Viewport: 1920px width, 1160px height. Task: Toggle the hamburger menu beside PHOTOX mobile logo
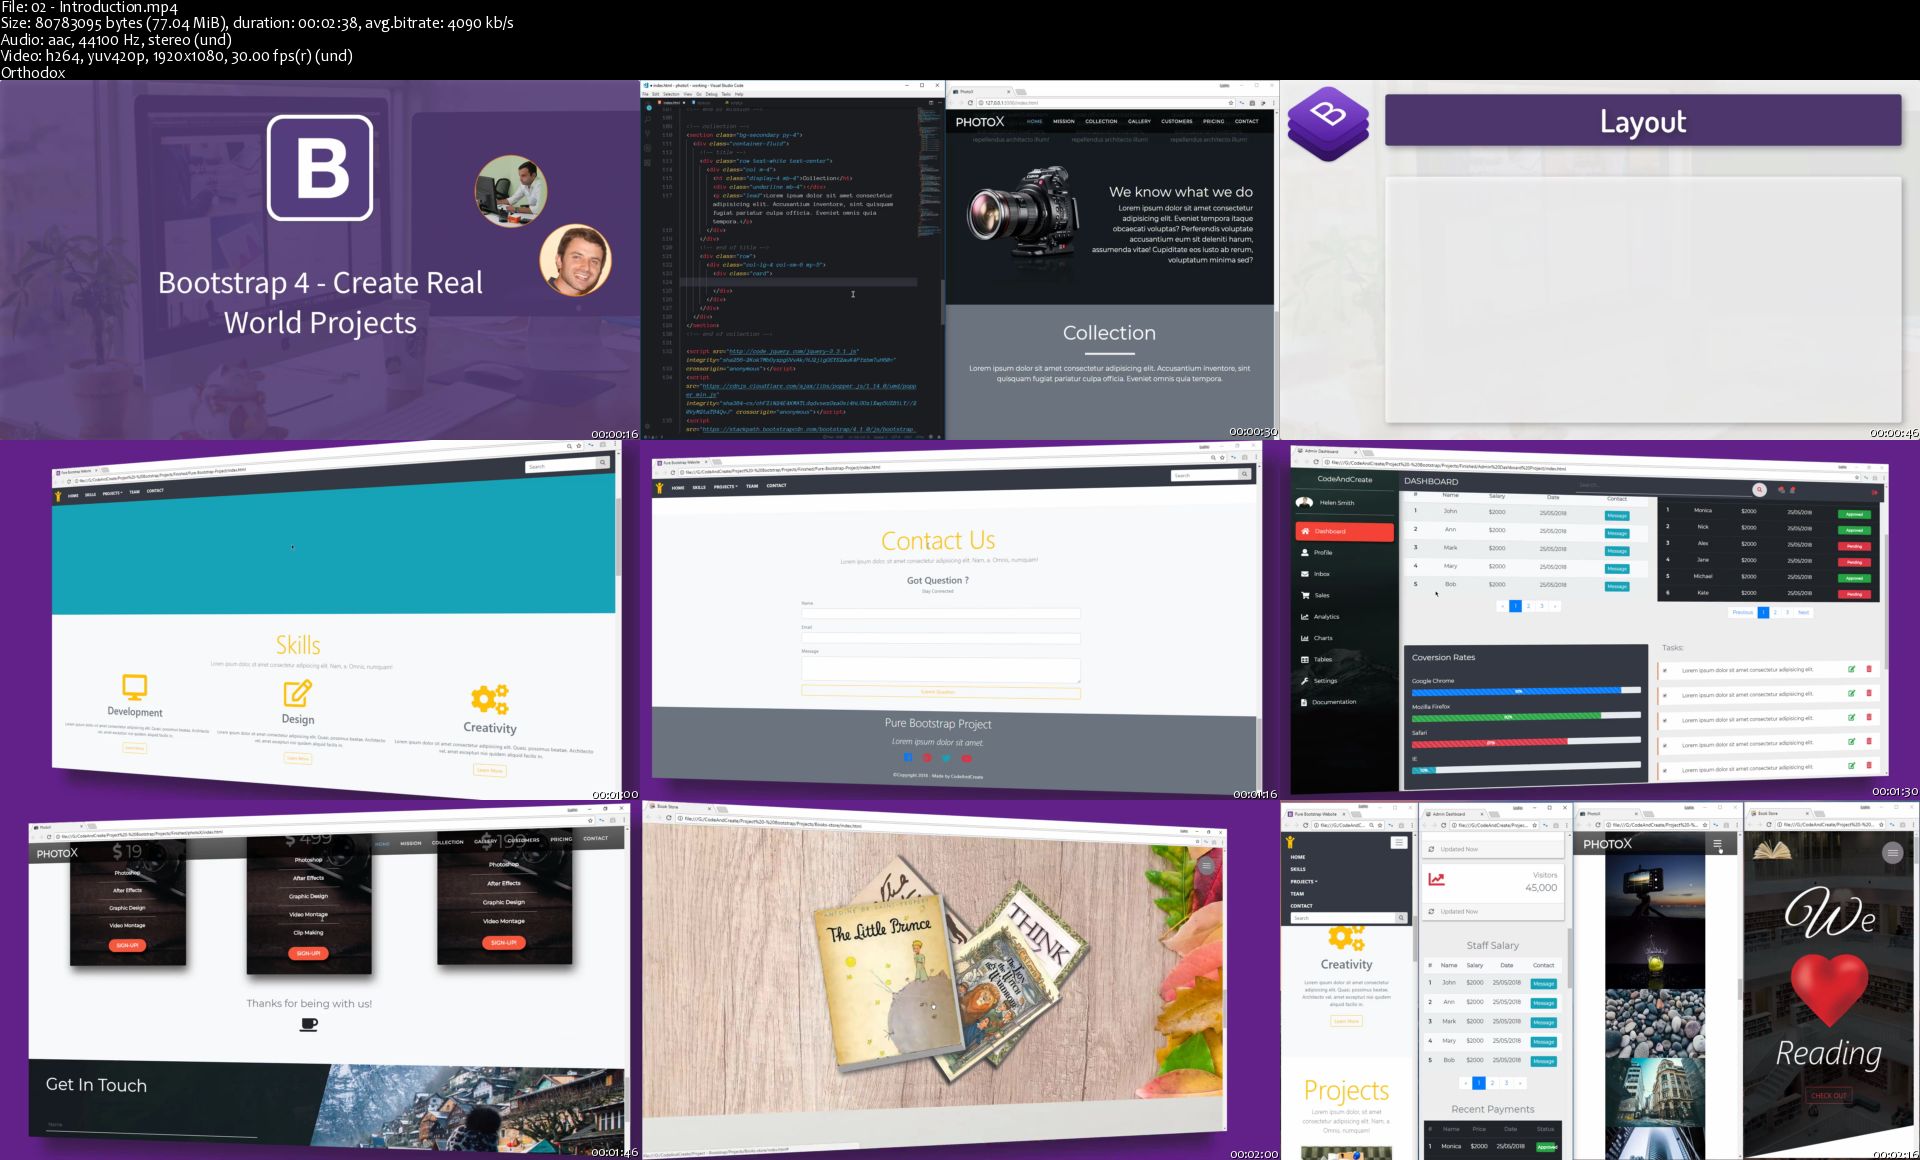[1718, 845]
